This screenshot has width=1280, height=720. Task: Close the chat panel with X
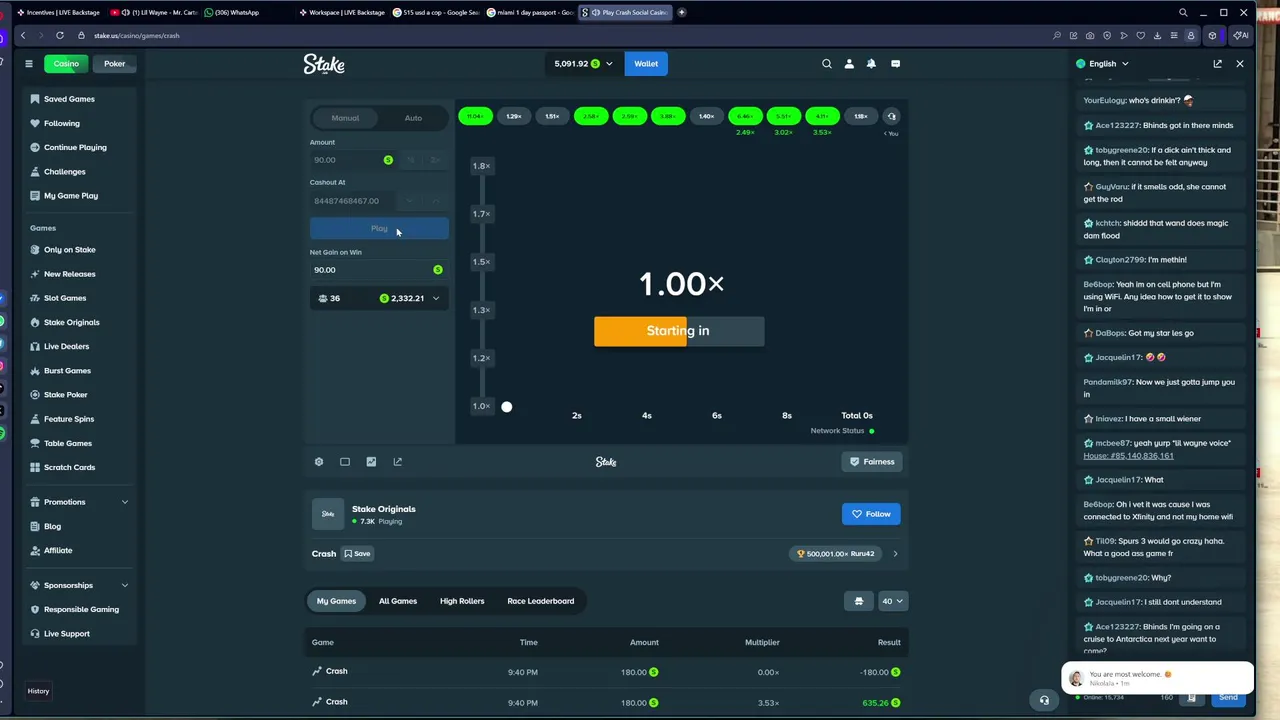1240,64
